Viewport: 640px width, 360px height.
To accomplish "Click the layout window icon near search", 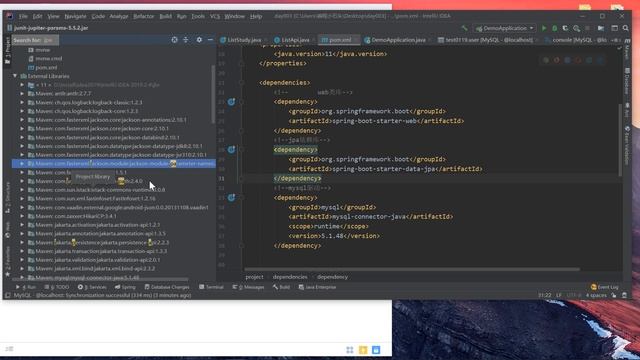I will tap(614, 28).
